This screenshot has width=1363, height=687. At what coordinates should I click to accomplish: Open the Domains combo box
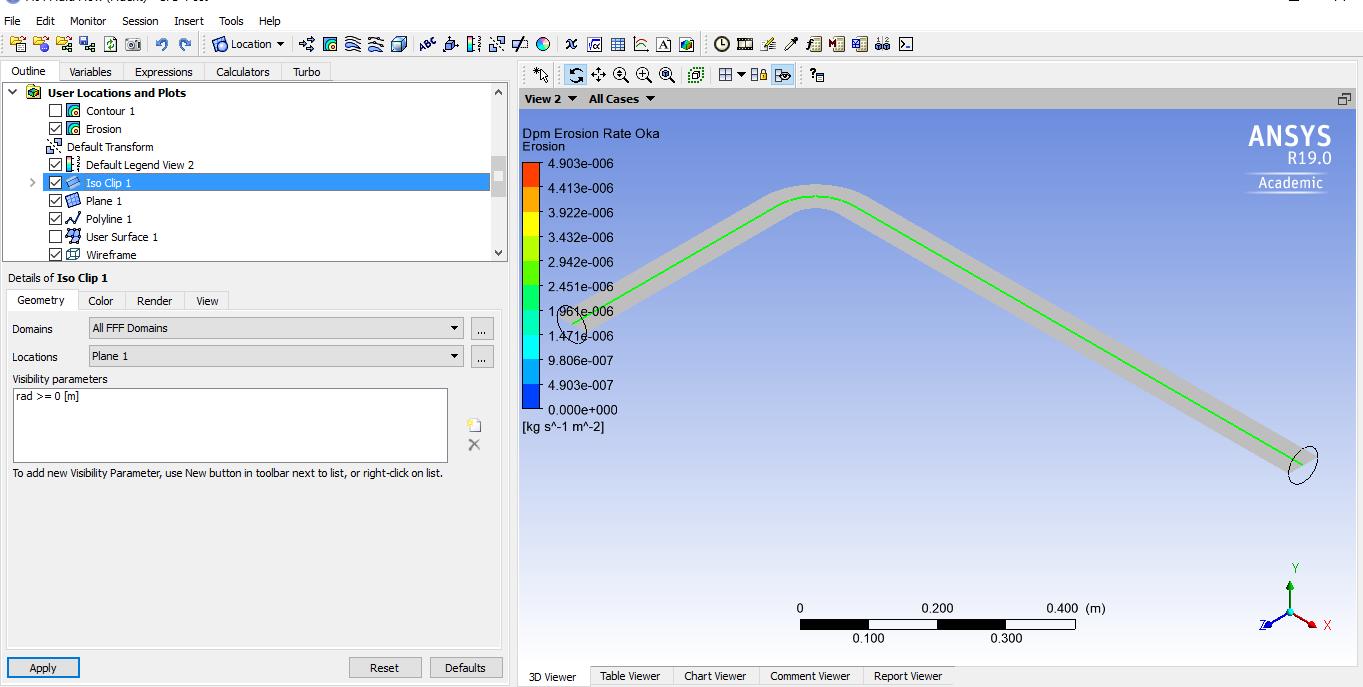pos(277,328)
